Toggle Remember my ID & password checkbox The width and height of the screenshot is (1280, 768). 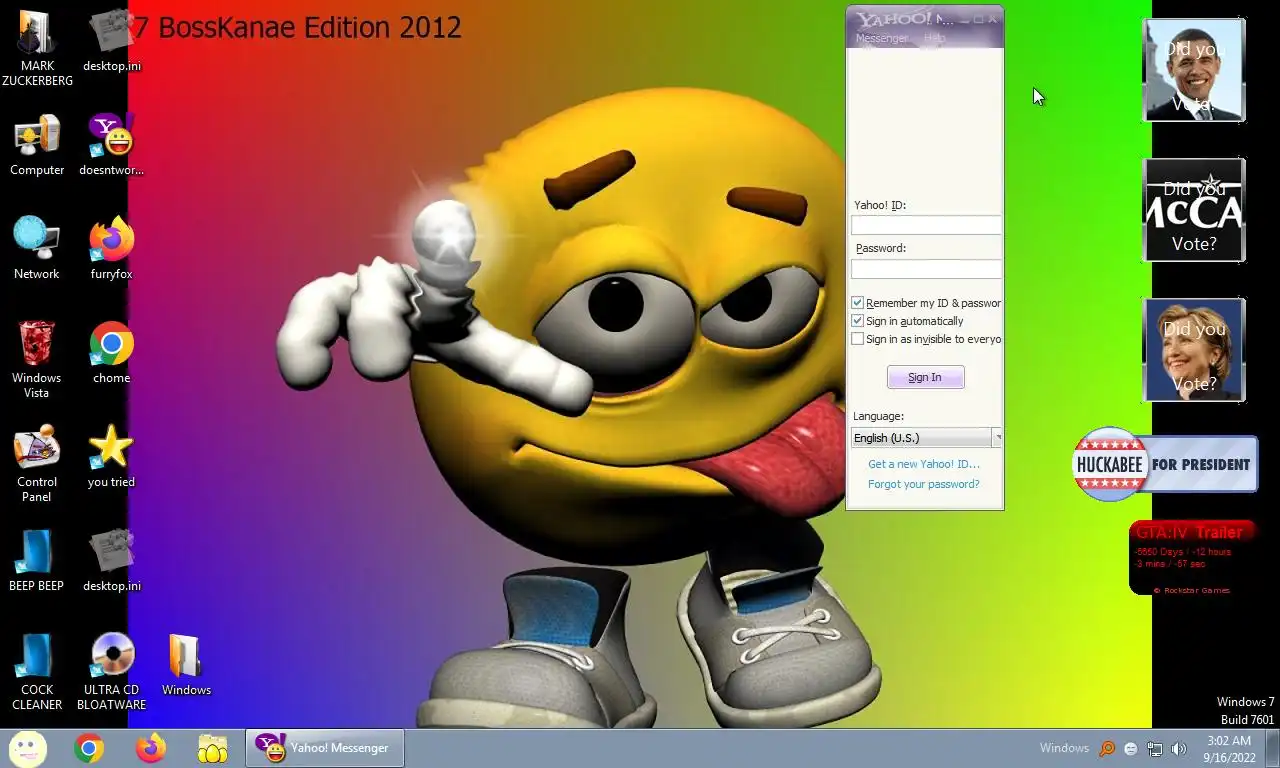coord(857,303)
